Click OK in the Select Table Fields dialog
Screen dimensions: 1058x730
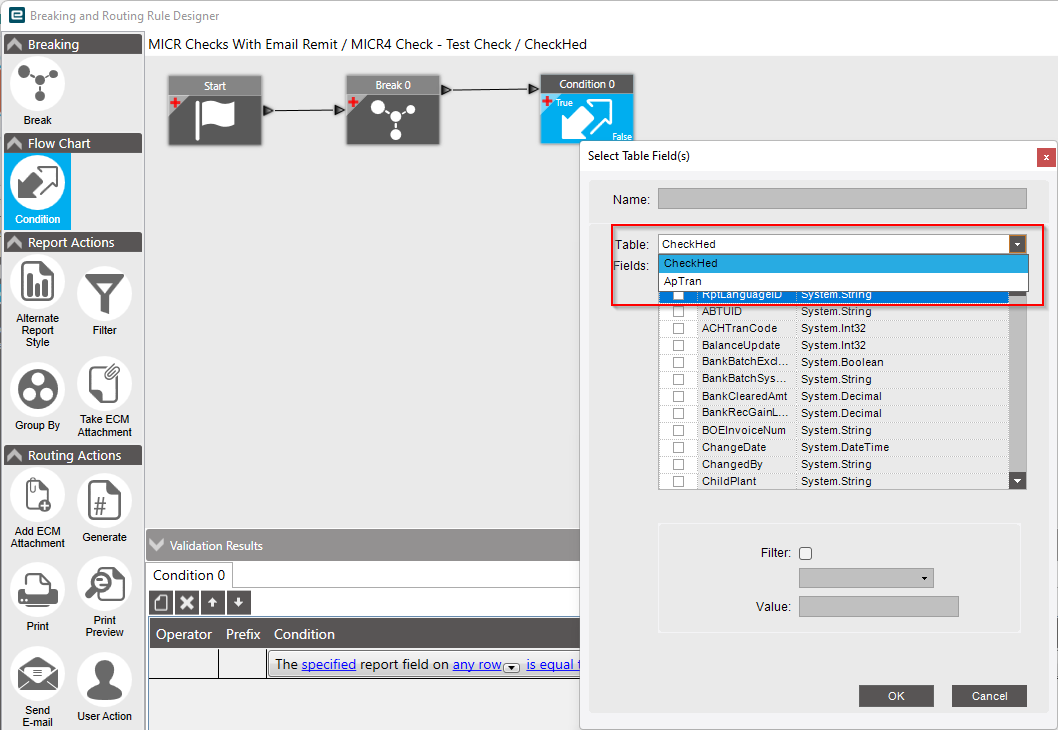point(895,696)
